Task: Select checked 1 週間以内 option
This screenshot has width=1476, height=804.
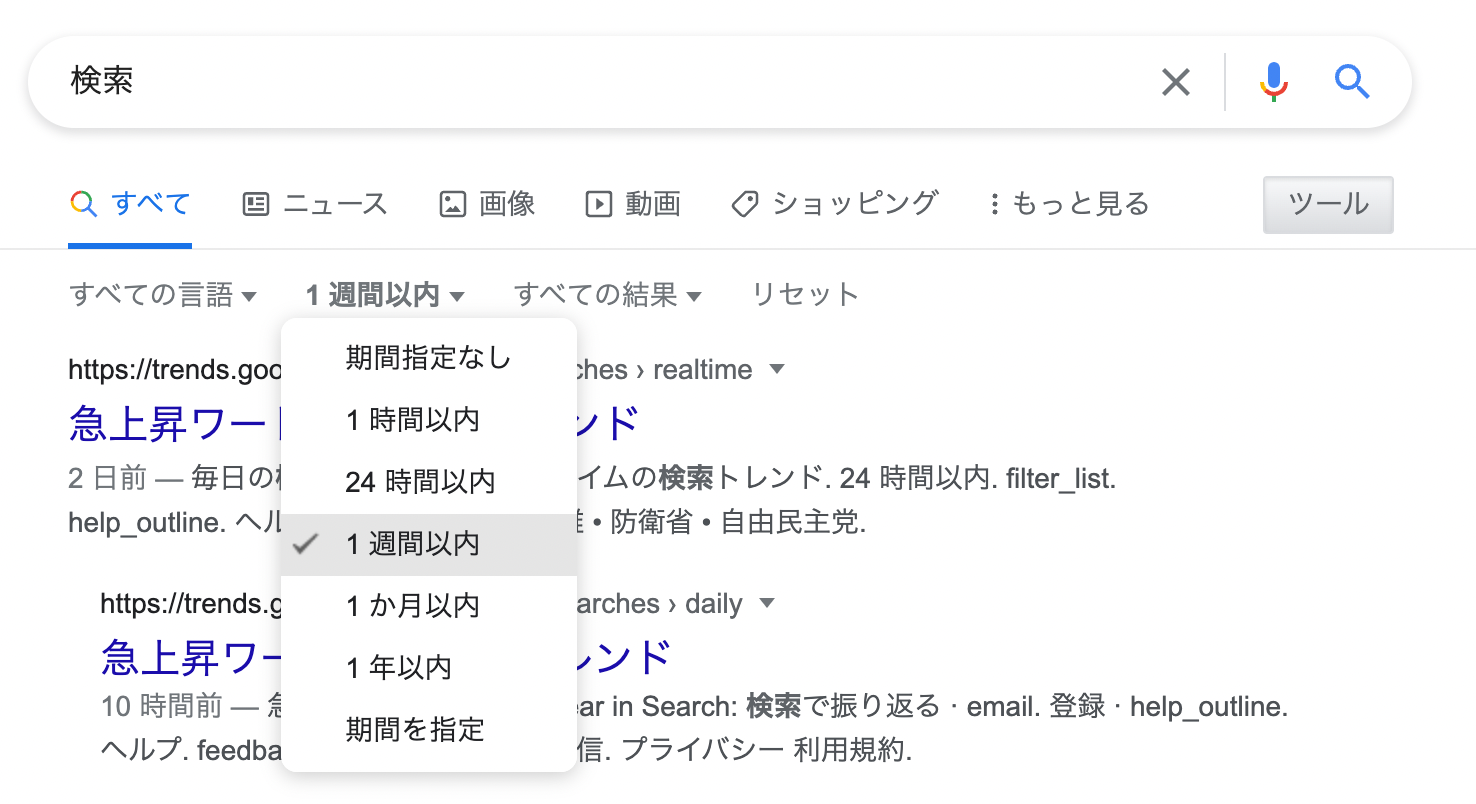Action: click(x=429, y=544)
